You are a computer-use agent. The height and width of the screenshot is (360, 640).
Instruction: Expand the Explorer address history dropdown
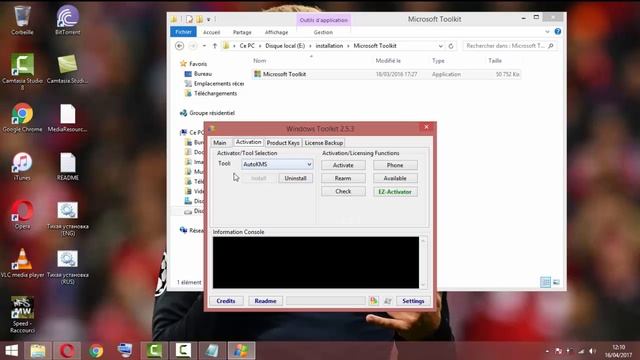click(x=440, y=46)
